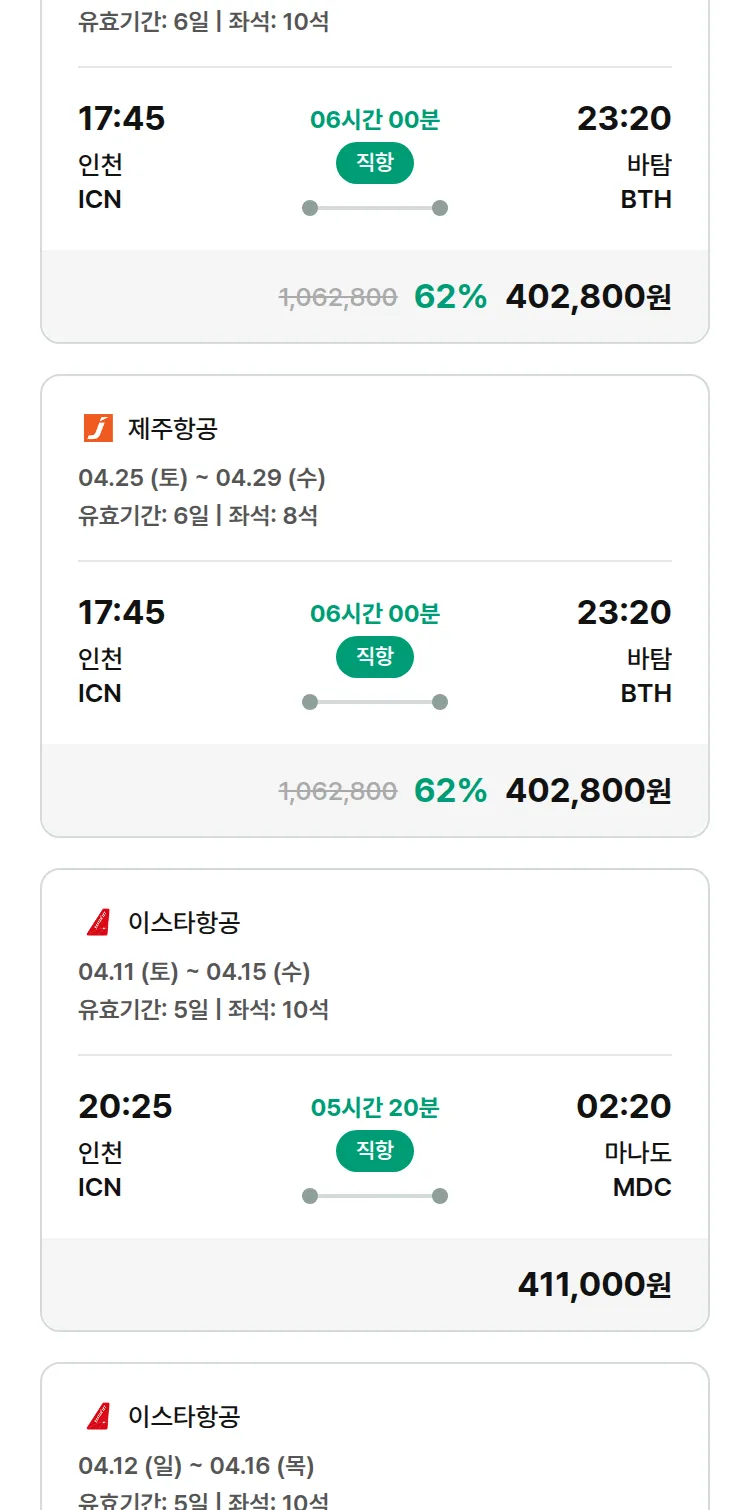This screenshot has width=750, height=1510.
Task: Click the 20:25 Incheon departure time
Action: (125, 1106)
